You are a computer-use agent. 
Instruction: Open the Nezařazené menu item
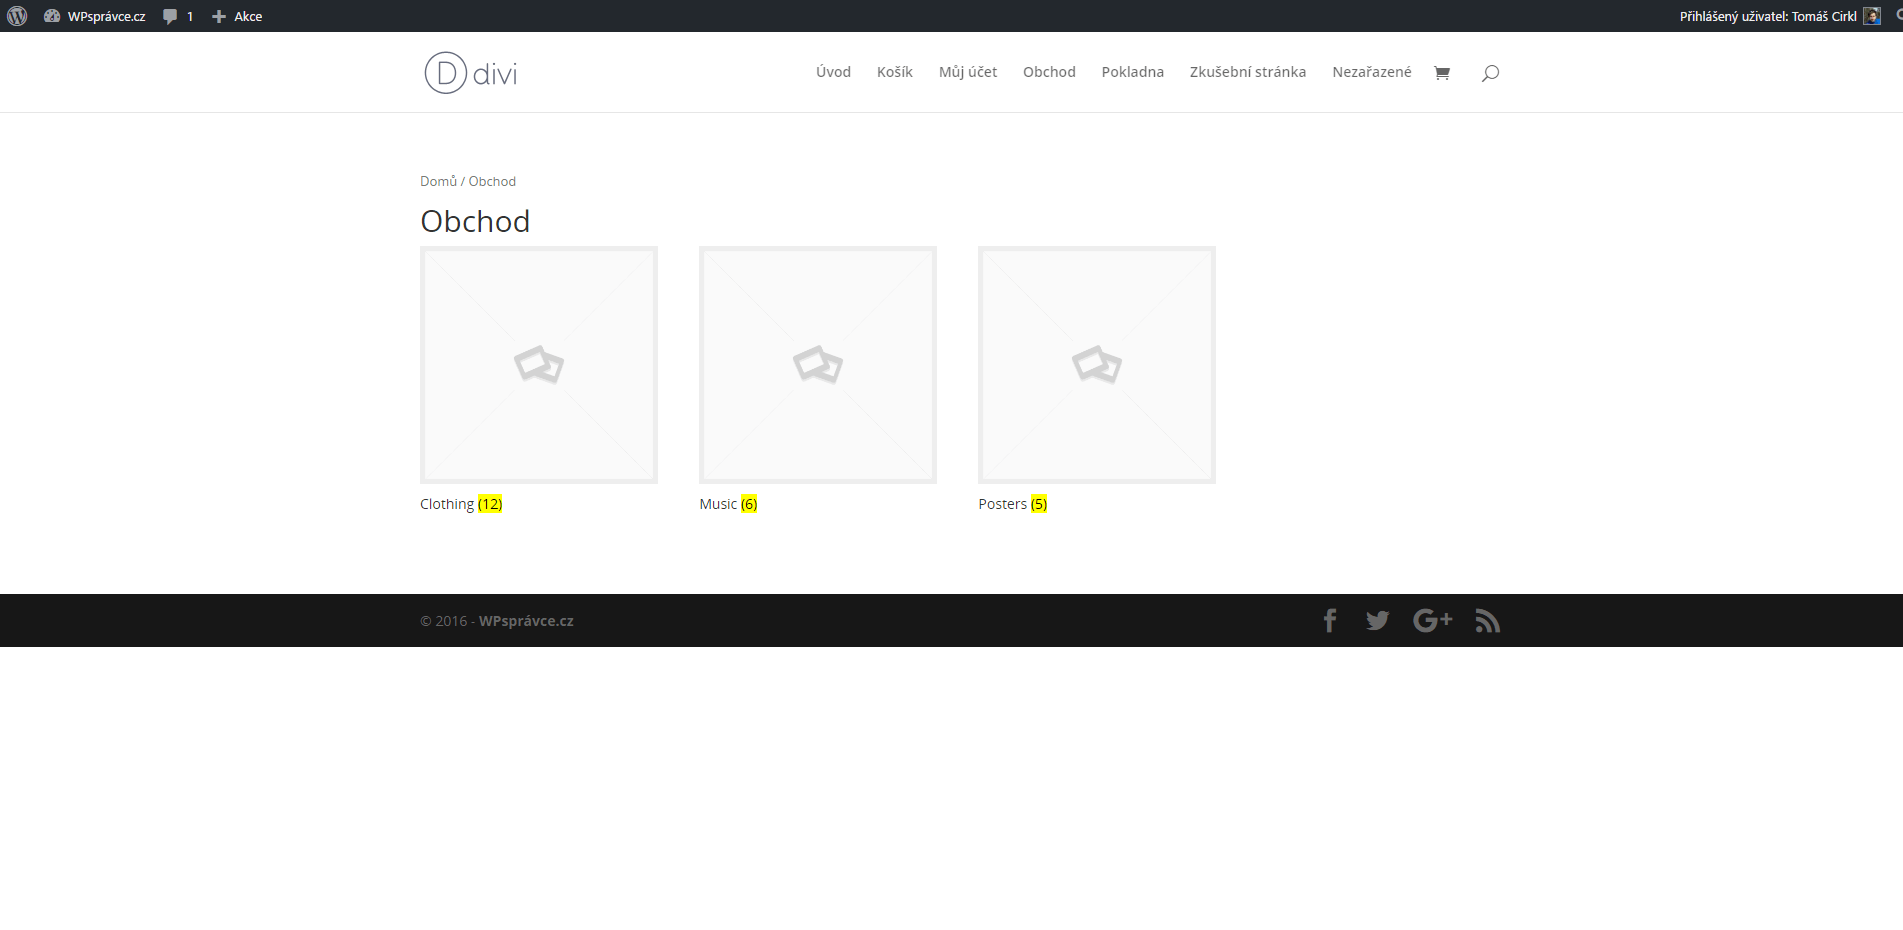pyautogui.click(x=1372, y=72)
